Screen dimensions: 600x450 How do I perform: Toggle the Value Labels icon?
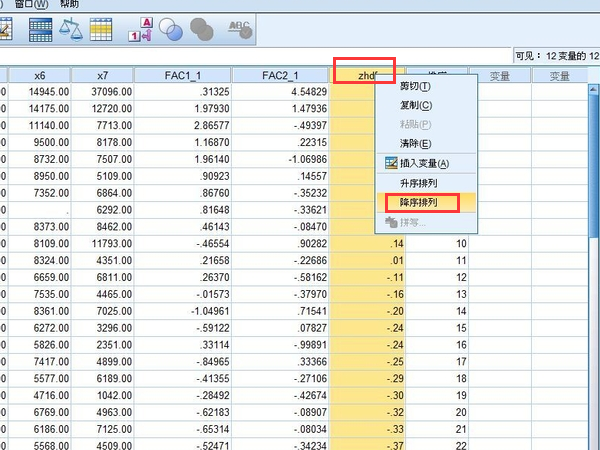point(140,29)
